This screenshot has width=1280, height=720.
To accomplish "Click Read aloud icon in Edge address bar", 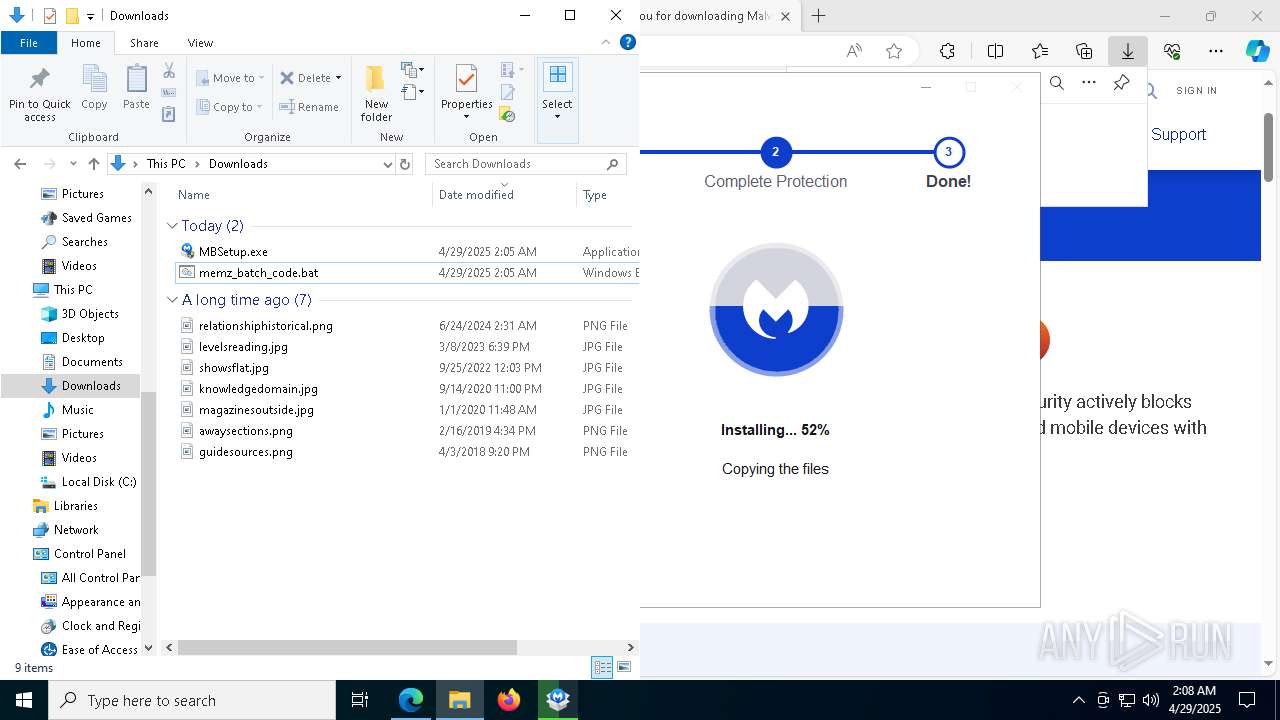I will click(x=854, y=51).
